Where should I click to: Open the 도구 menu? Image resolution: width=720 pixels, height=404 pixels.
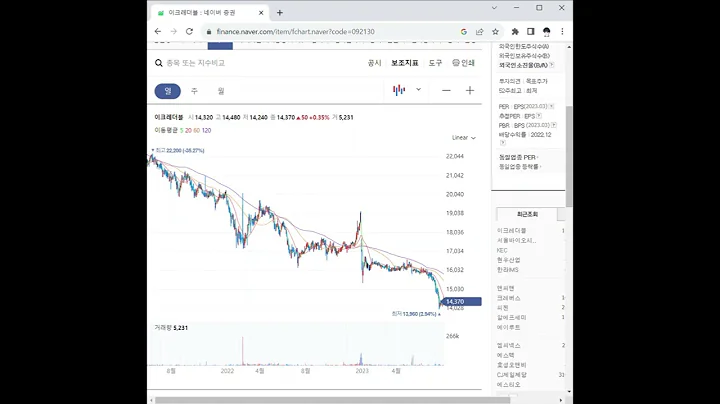coord(435,63)
